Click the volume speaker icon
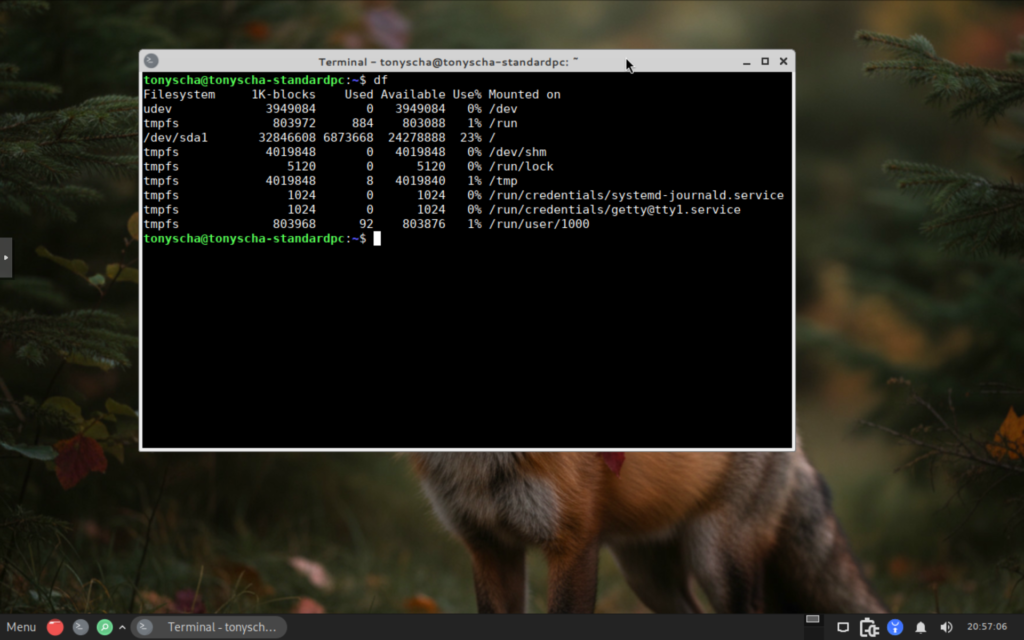Screen dimensions: 1024x640 pos(946,628)
